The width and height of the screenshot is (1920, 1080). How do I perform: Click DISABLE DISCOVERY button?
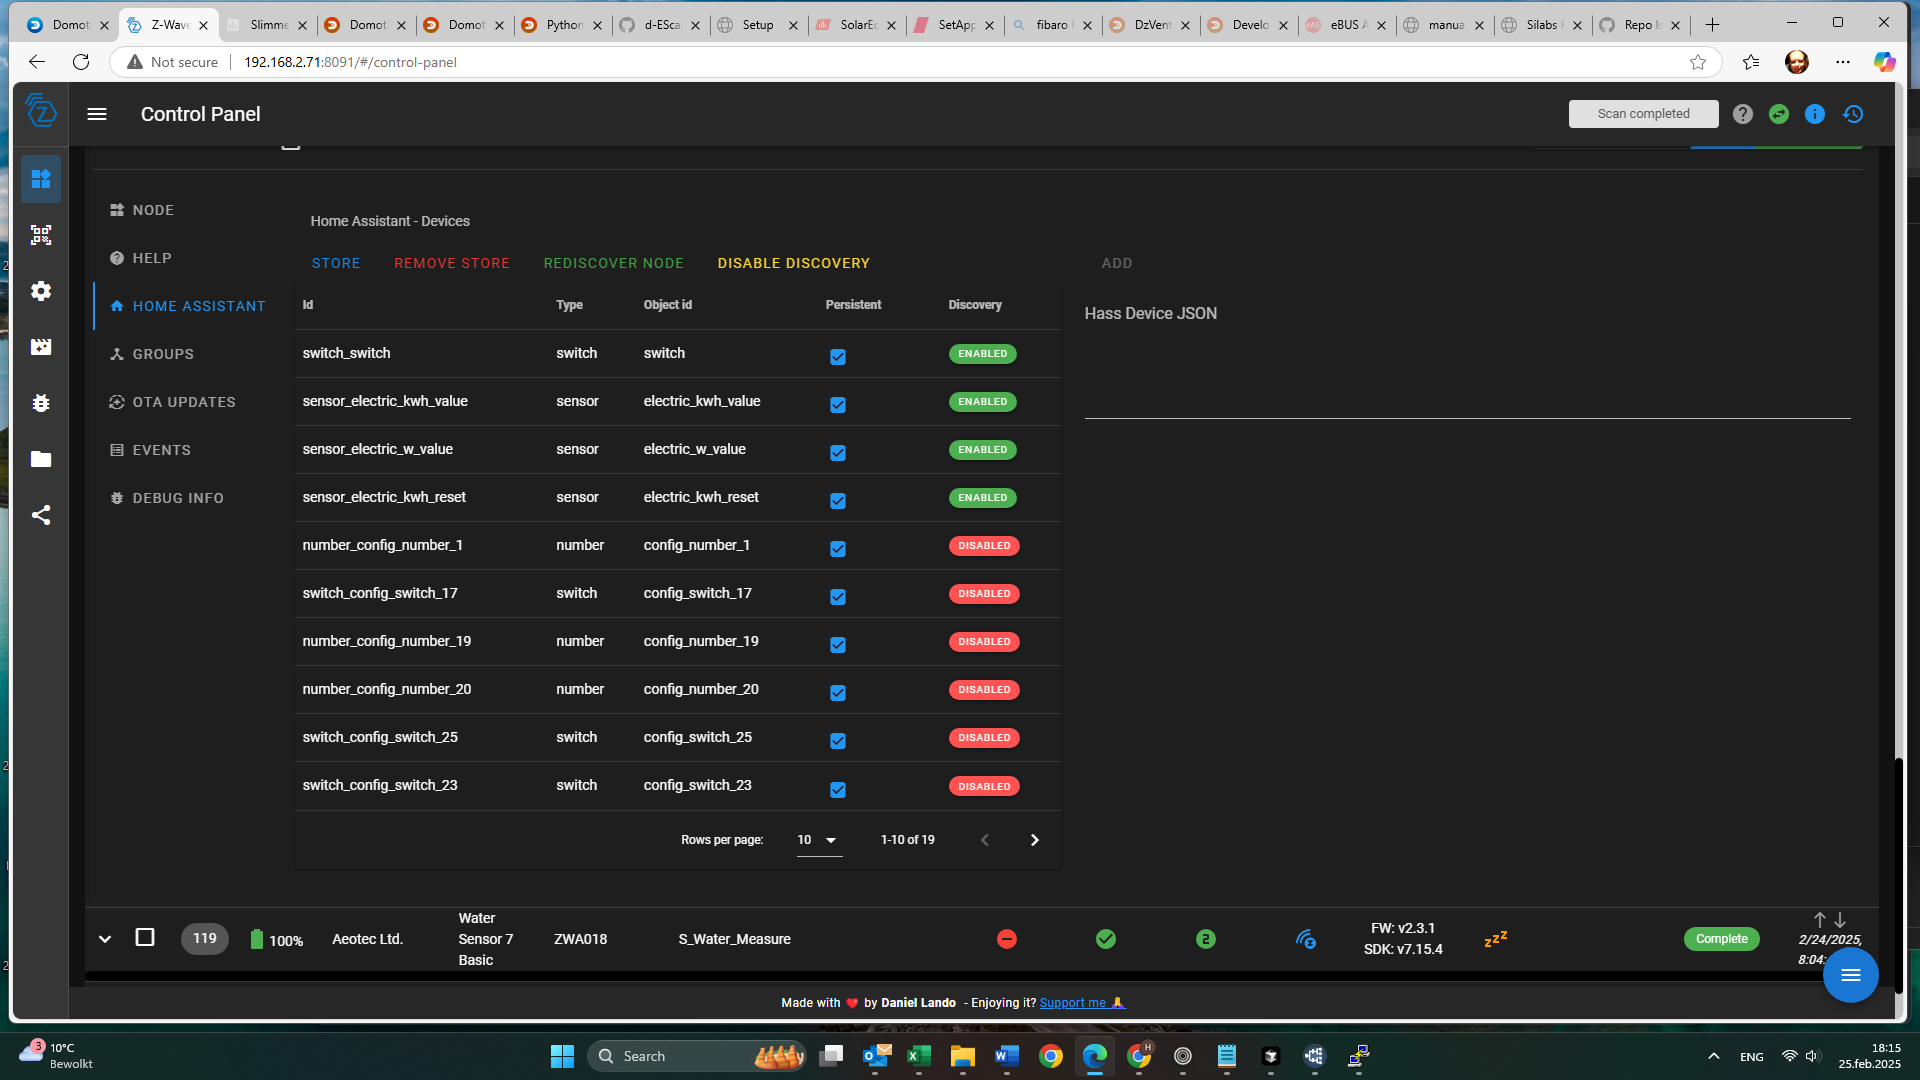[x=794, y=263]
